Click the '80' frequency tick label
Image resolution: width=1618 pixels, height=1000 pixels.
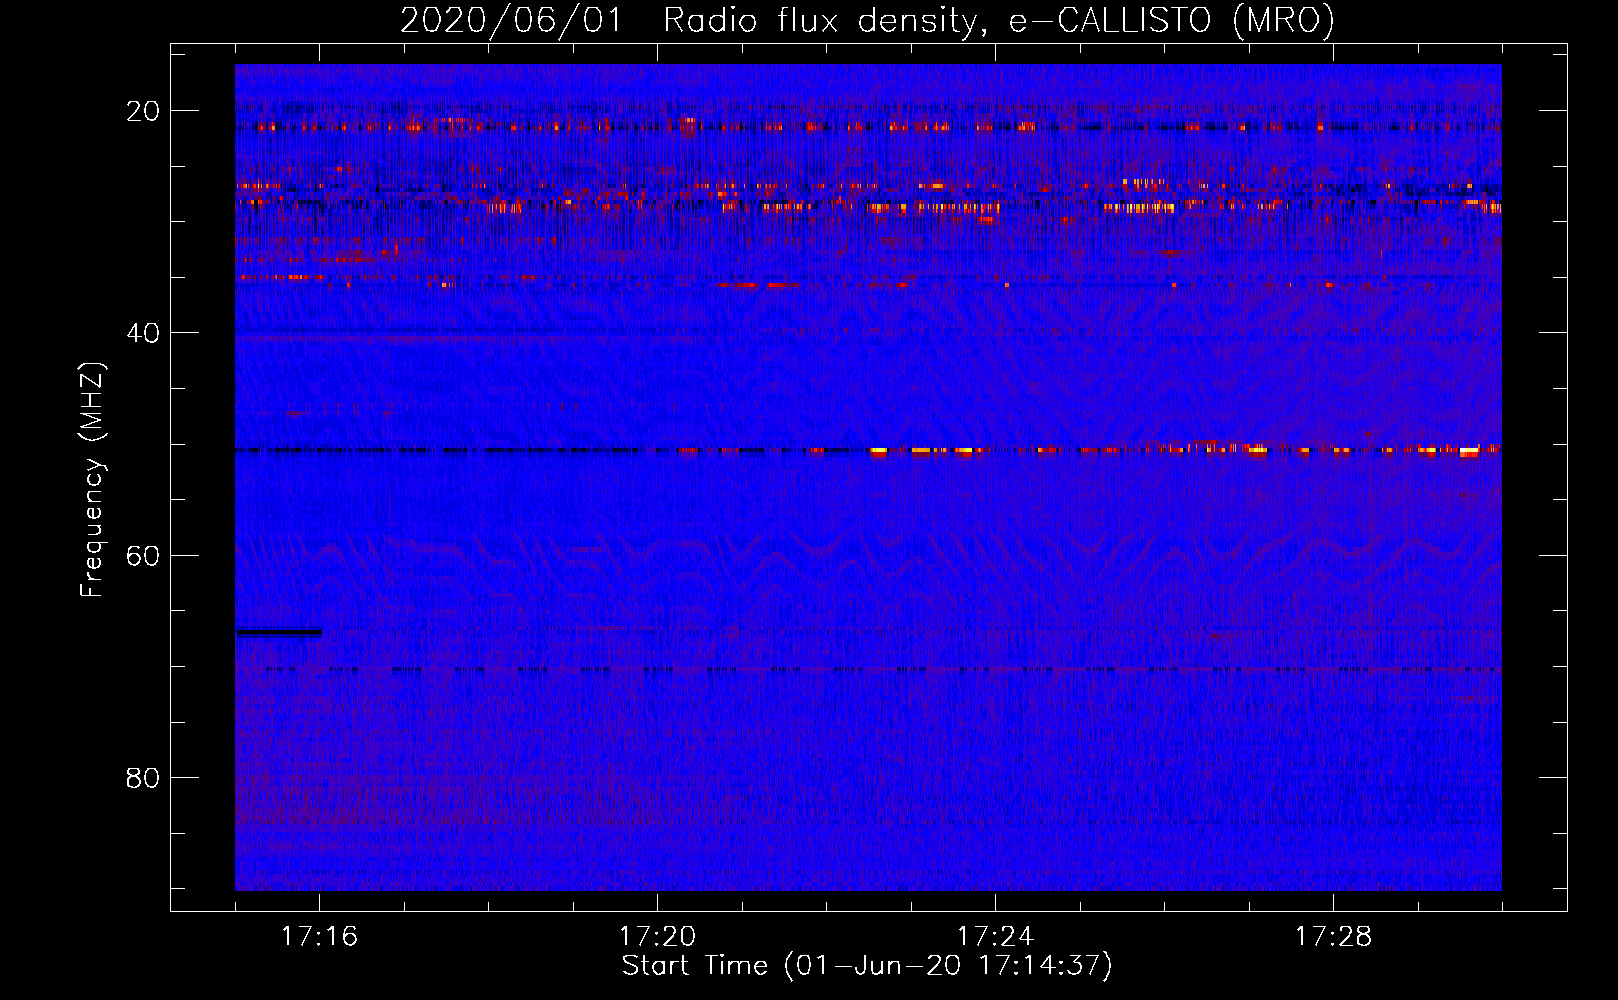[143, 778]
